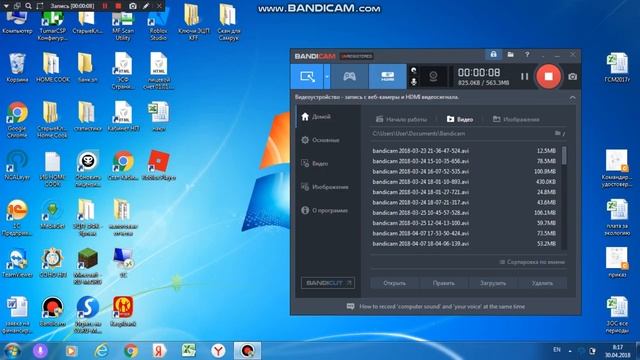Take a screenshot with Bandicam camera icon
This screenshot has height=360, width=640.
coord(573,76)
